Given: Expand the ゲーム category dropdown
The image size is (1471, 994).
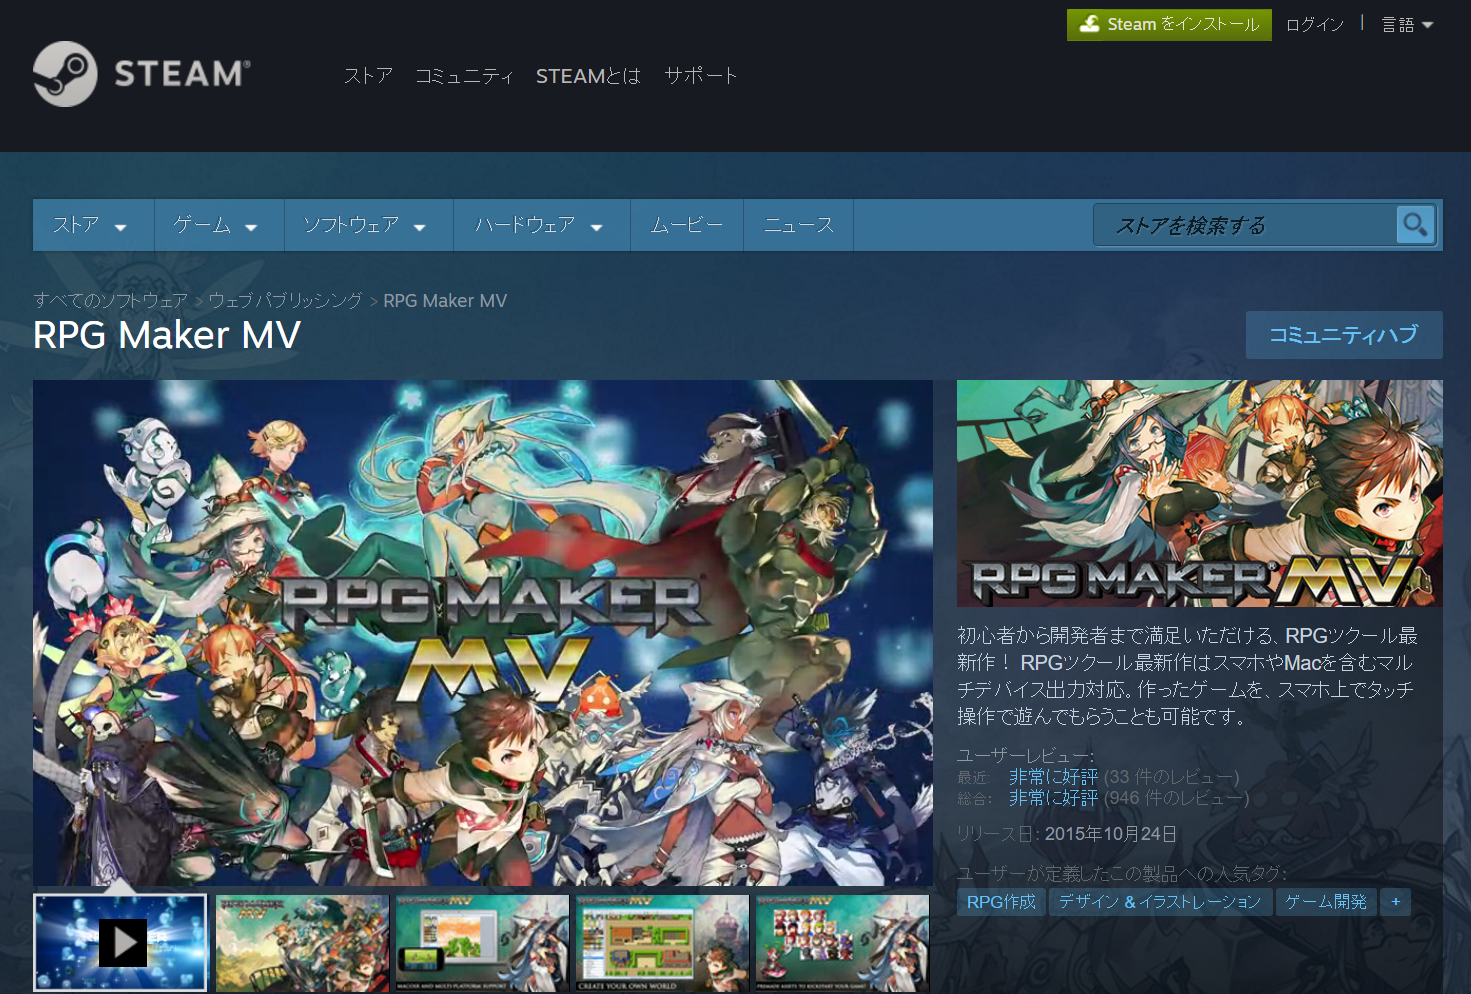Looking at the screenshot, I should (217, 224).
